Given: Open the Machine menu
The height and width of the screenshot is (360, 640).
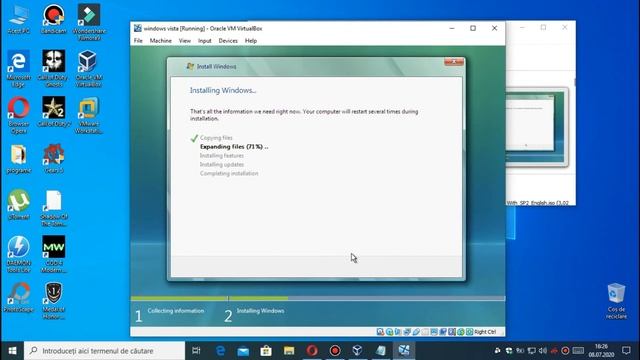Looking at the screenshot, I should coord(160,41).
